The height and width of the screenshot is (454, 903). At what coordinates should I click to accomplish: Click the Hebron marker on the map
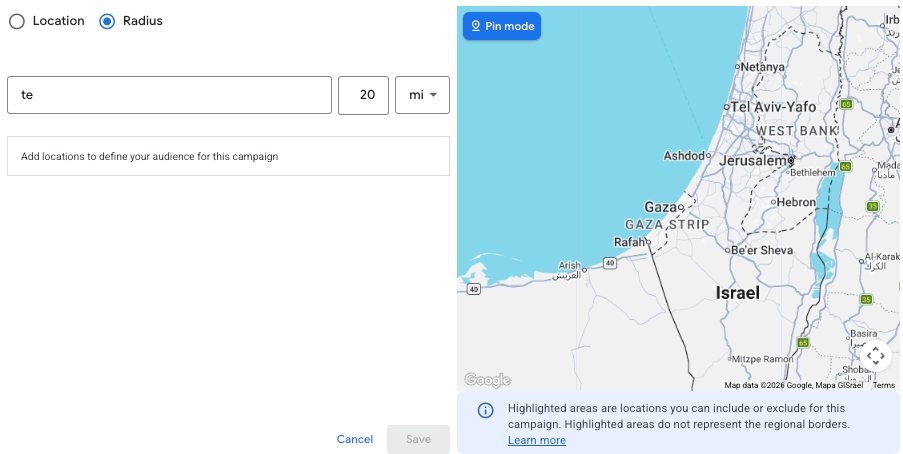tap(772, 202)
